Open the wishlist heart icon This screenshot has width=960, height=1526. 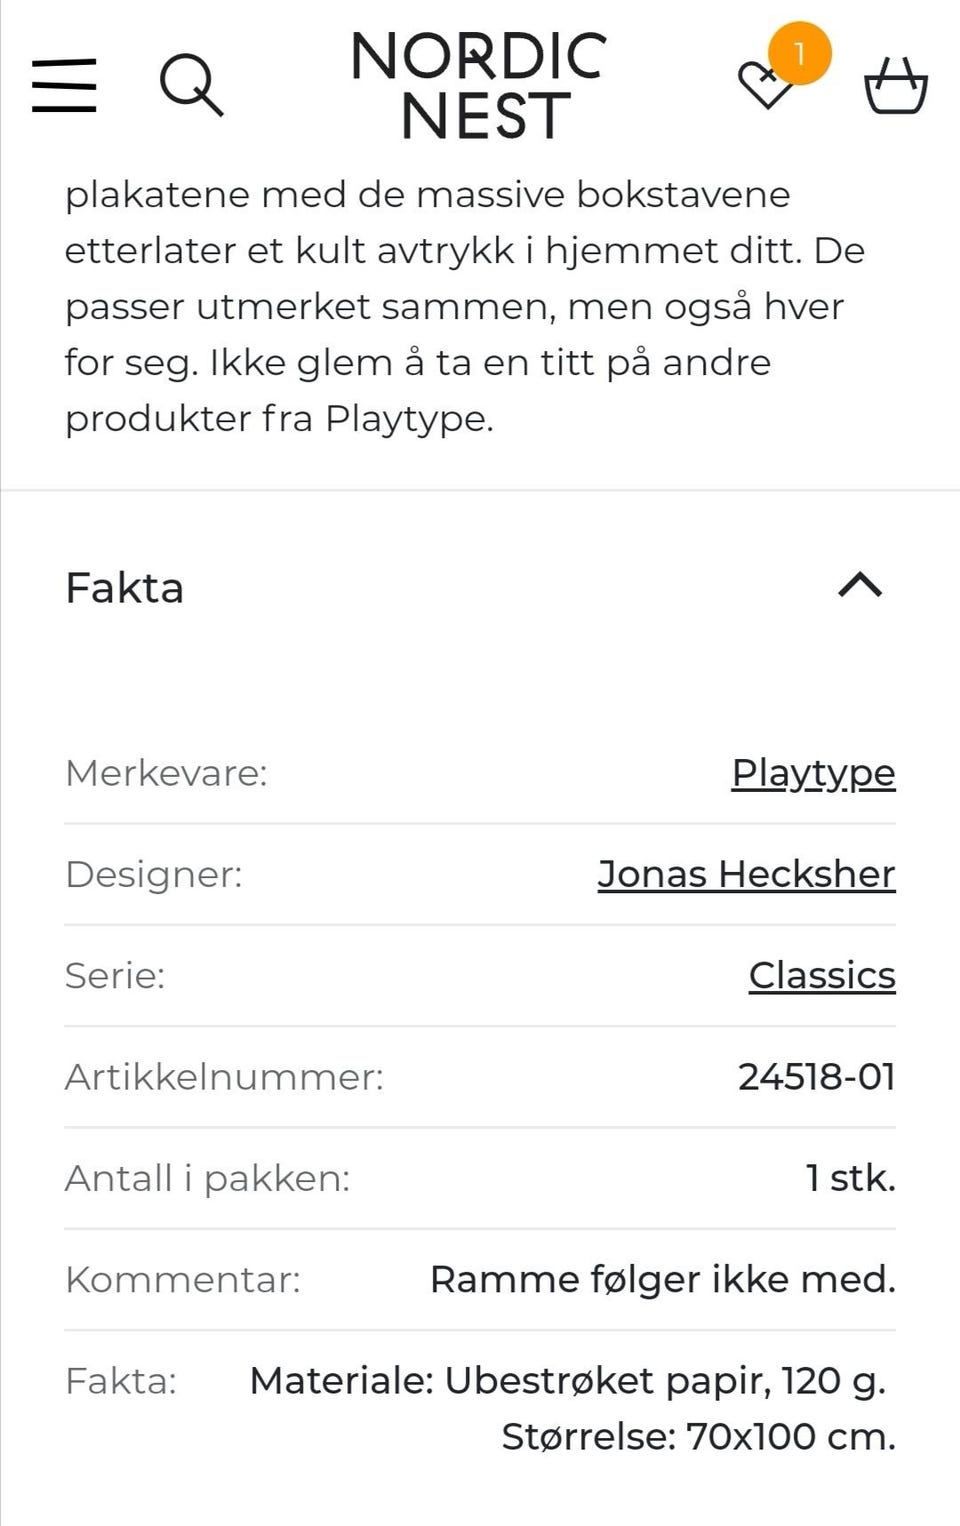[763, 86]
